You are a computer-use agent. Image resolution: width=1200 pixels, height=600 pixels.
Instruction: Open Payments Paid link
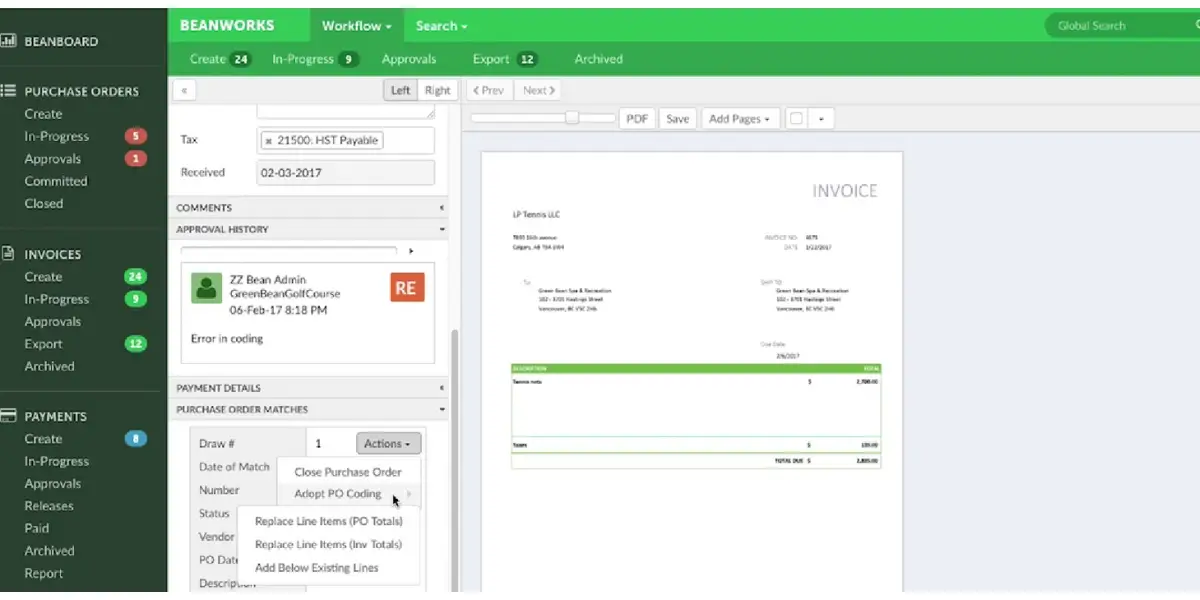37,528
